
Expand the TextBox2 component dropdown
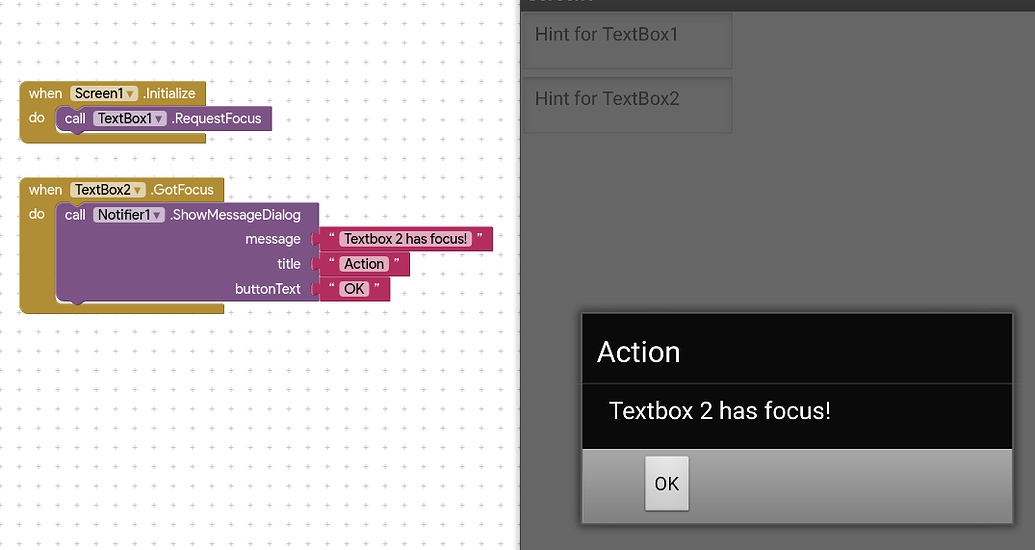tap(137, 190)
